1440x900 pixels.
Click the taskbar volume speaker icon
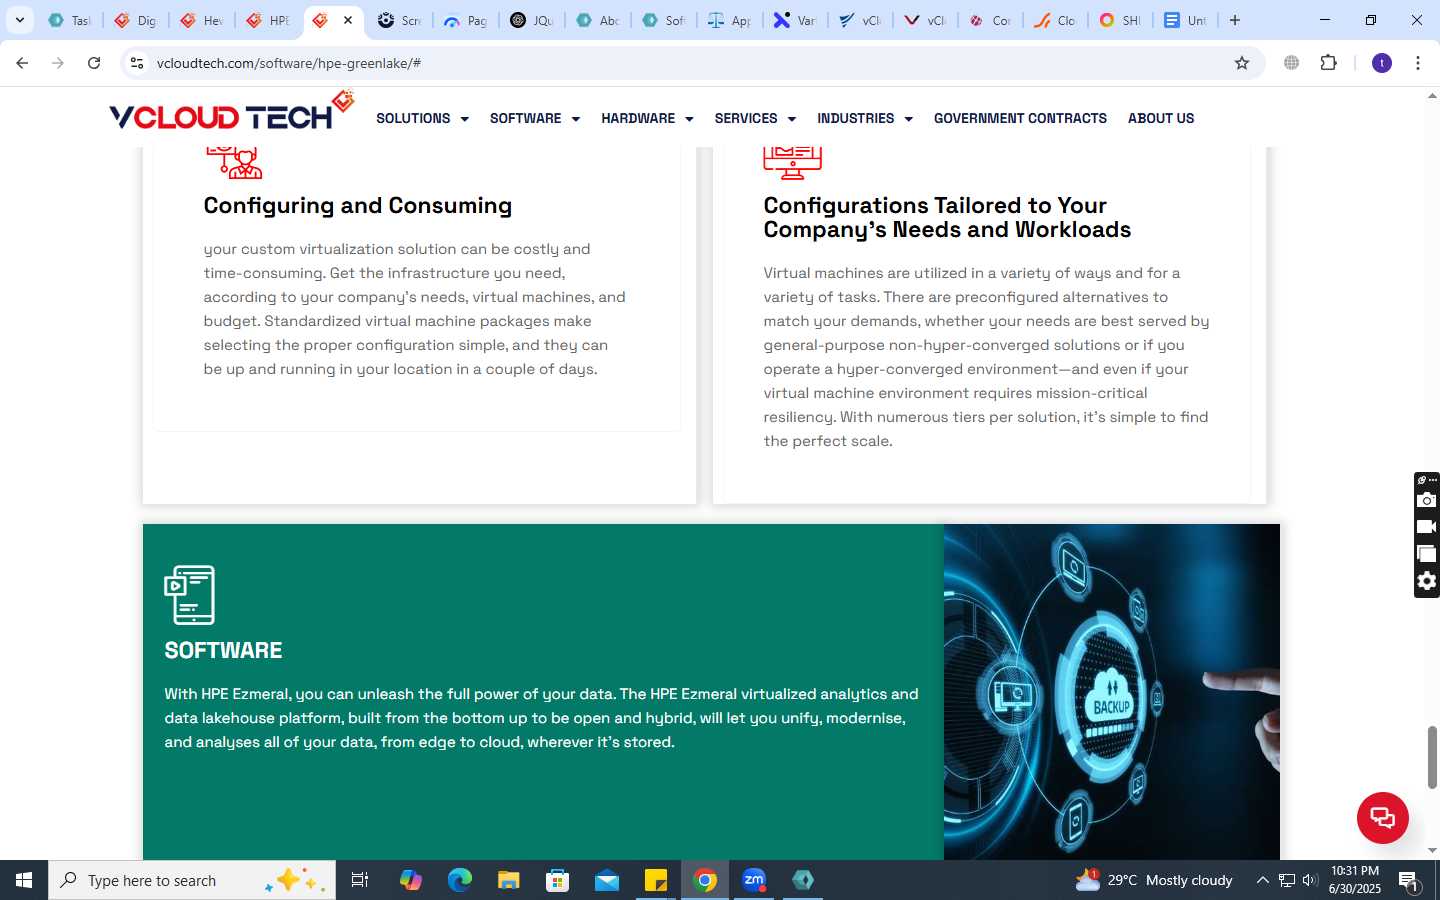click(1310, 880)
